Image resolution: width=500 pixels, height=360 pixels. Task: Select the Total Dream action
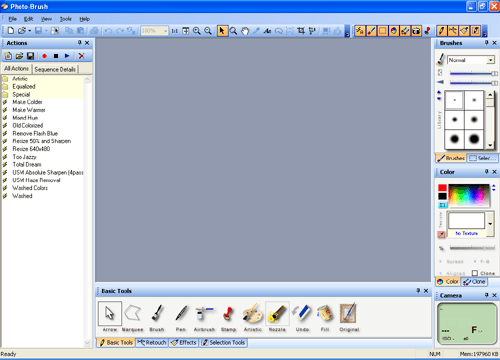(x=27, y=164)
